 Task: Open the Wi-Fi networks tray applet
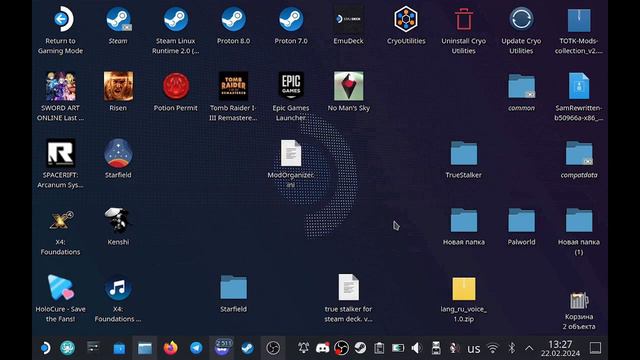tap(493, 348)
